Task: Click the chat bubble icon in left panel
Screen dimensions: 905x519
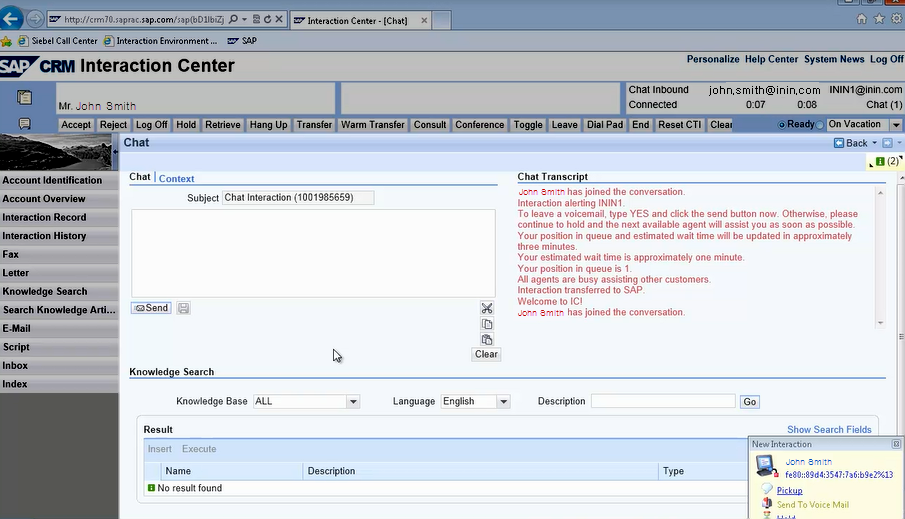Action: (24, 124)
